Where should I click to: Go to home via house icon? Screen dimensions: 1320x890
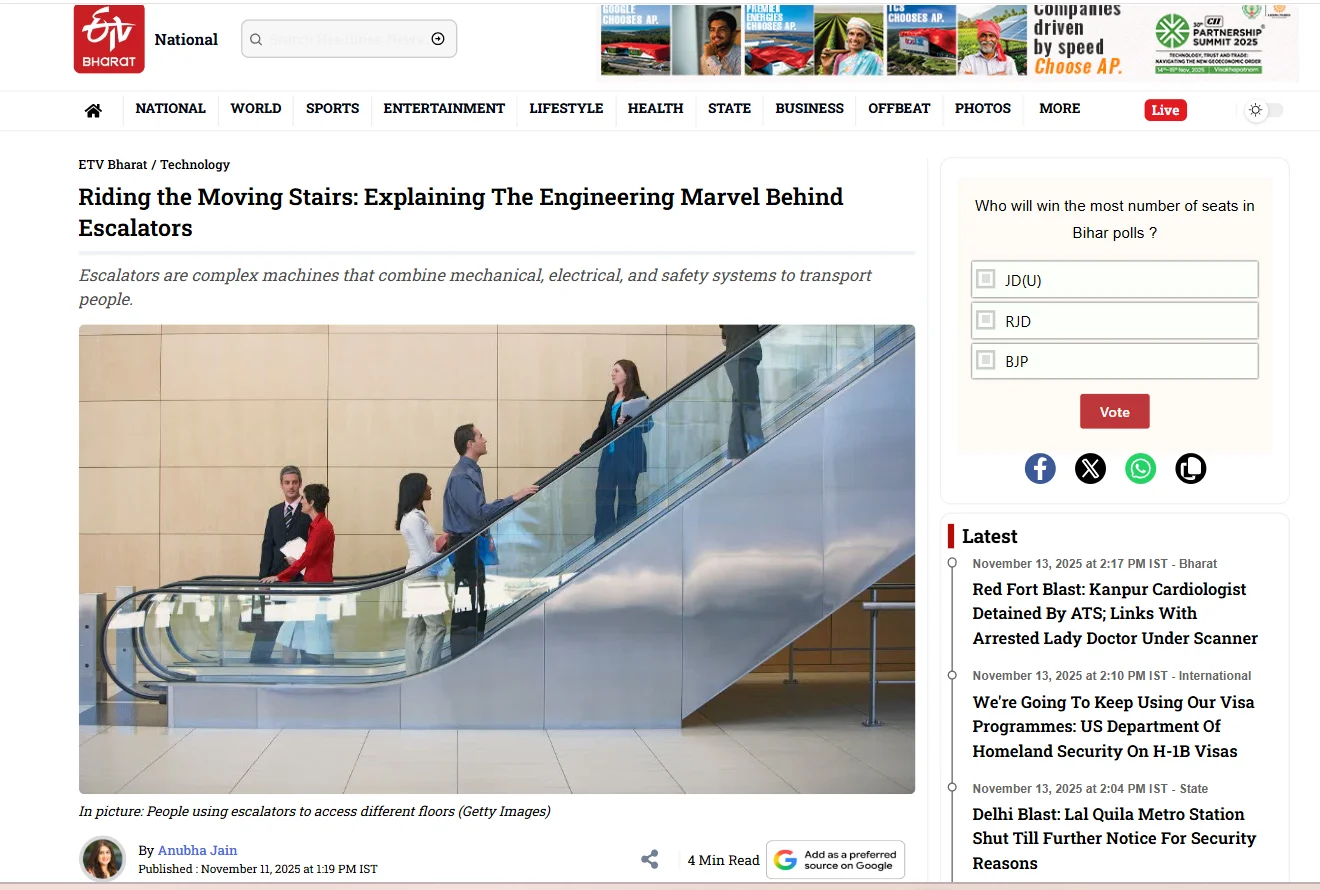point(93,110)
